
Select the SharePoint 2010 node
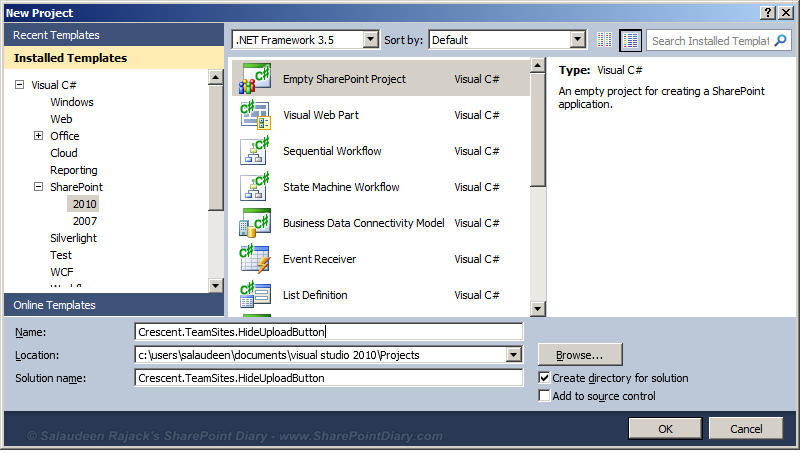click(x=84, y=204)
